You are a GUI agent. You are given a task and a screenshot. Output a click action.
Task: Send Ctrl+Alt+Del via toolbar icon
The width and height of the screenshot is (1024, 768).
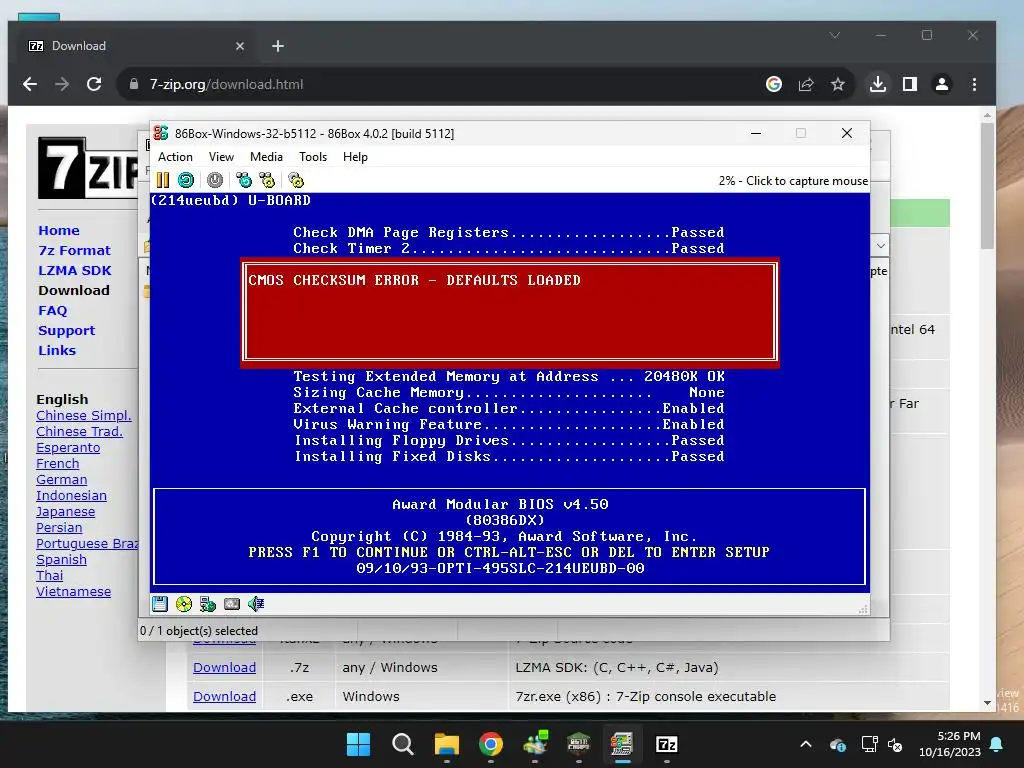(244, 180)
